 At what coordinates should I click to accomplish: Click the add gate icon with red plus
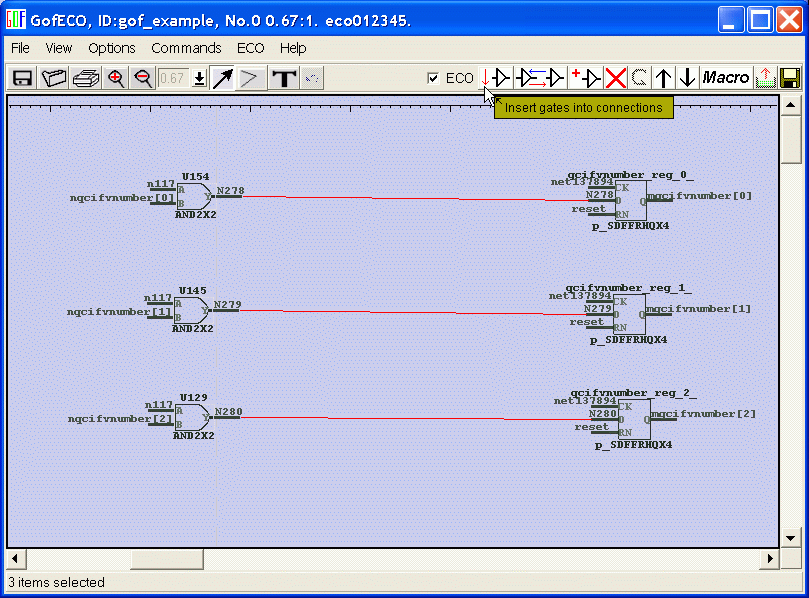(x=585, y=78)
